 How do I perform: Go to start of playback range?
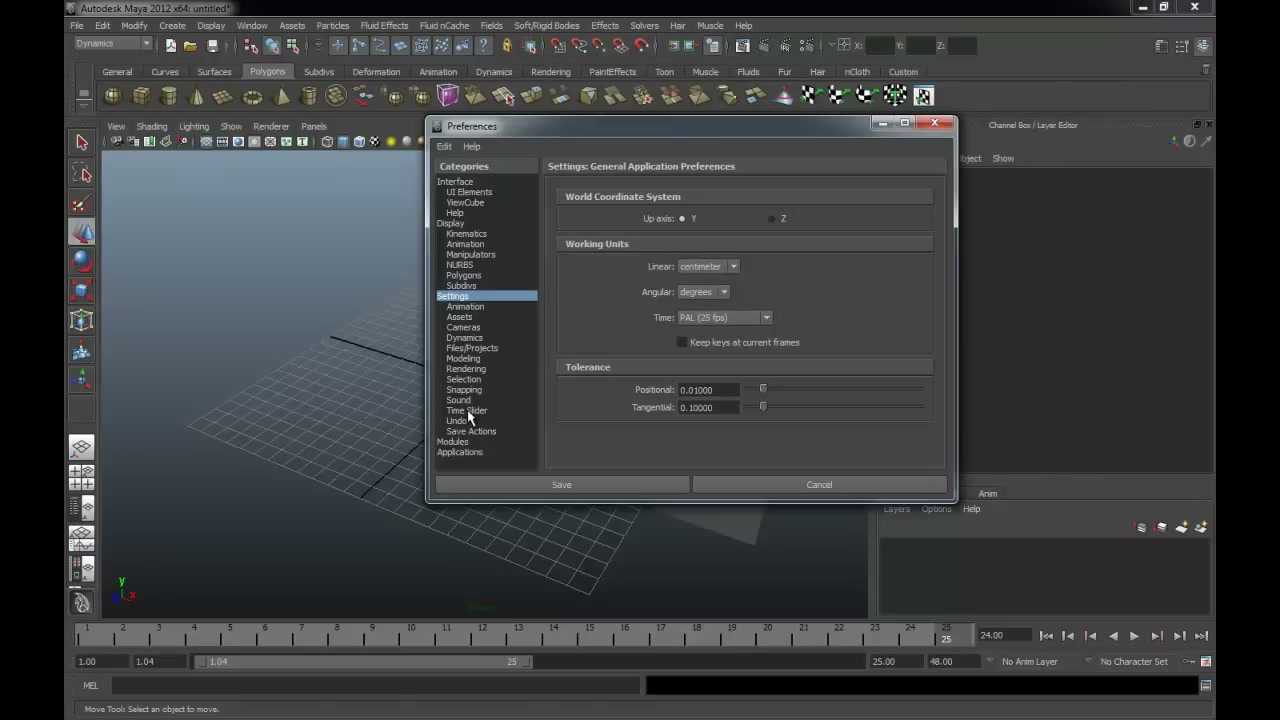coord(1046,636)
